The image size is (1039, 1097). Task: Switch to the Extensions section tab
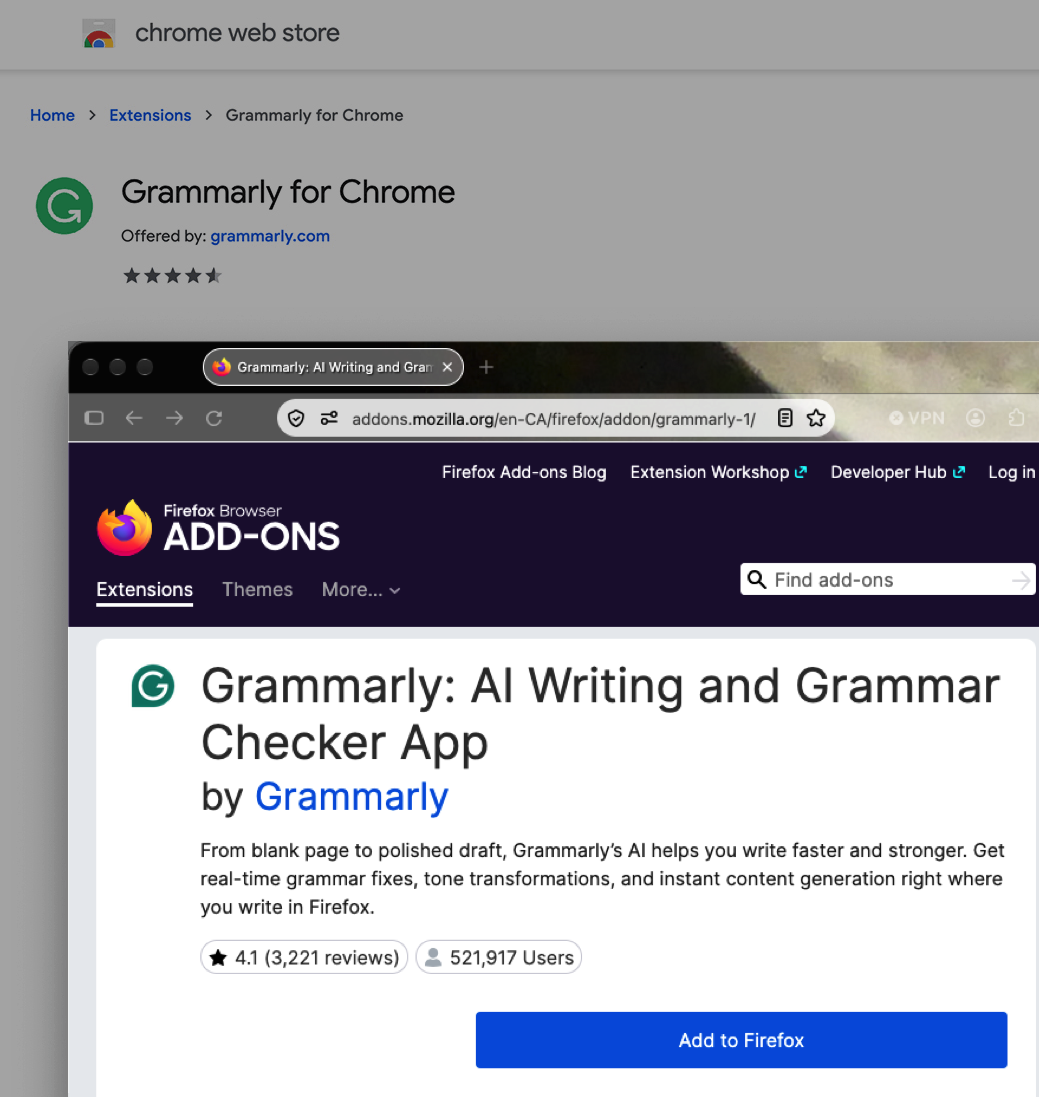tap(145, 590)
